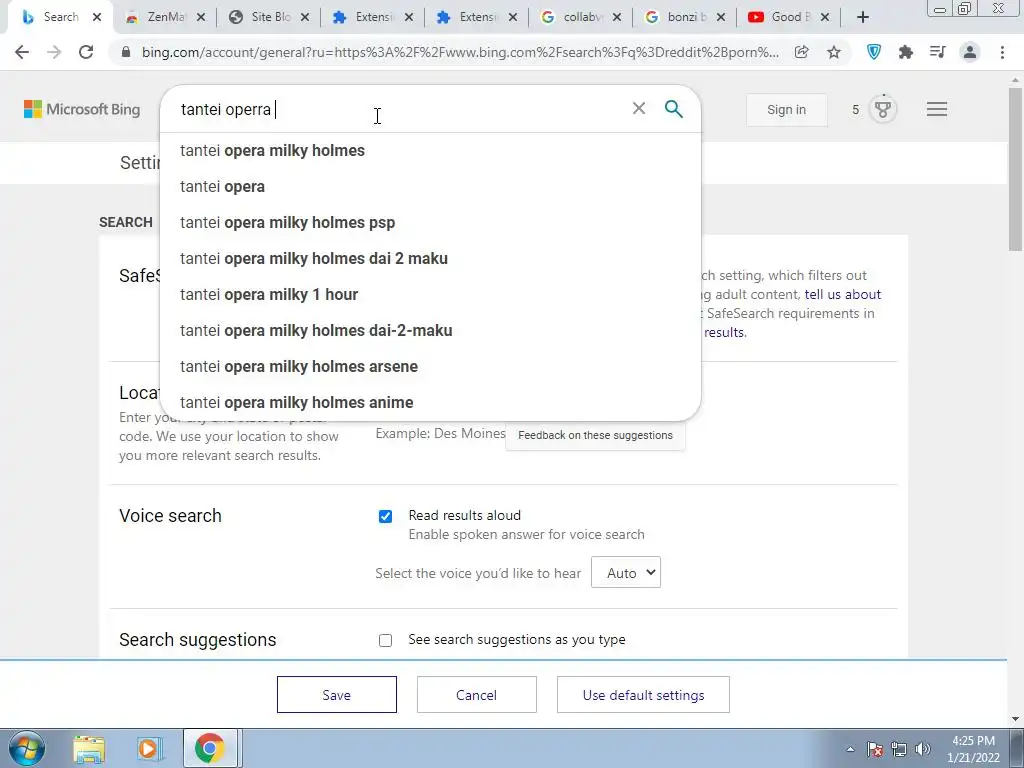This screenshot has width=1024, height=768.
Task: Click the browser Forward arrow
Action: [54, 52]
